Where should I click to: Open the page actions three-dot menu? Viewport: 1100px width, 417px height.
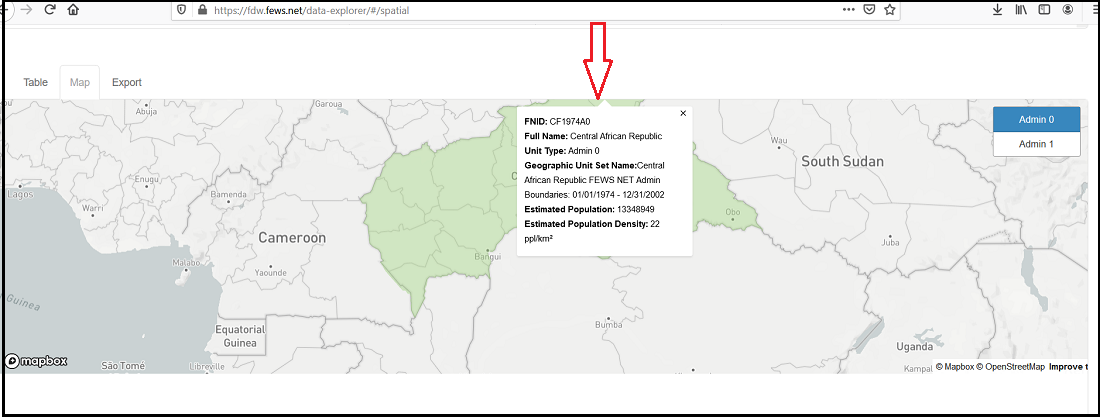(x=848, y=10)
